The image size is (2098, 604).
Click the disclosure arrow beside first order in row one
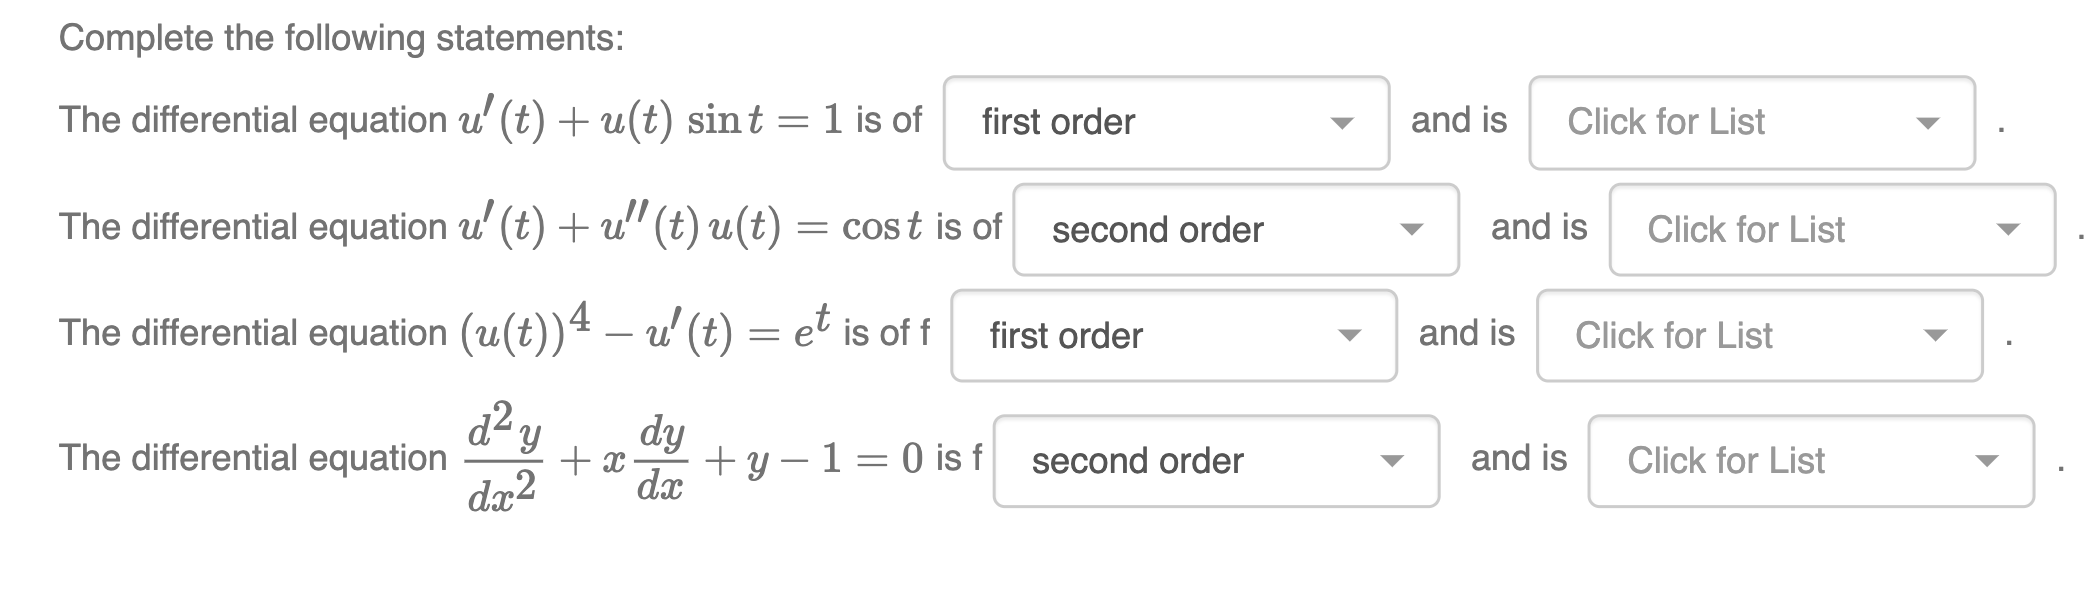coord(1342,123)
